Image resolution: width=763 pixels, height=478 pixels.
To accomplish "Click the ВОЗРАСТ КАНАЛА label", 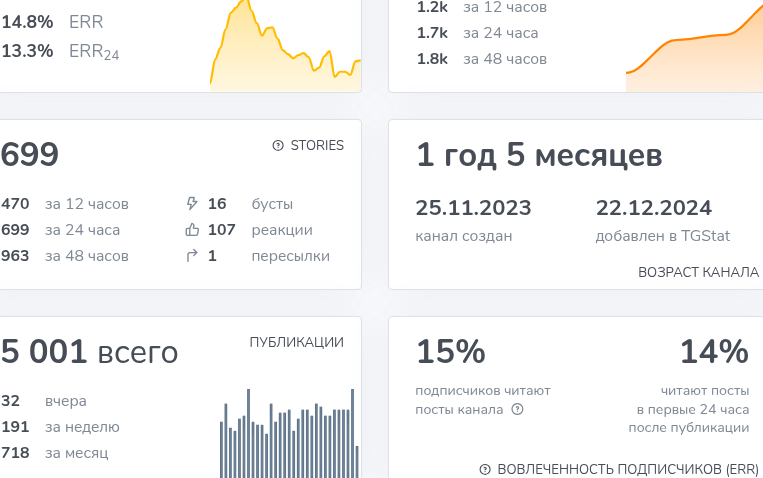I will tap(698, 272).
